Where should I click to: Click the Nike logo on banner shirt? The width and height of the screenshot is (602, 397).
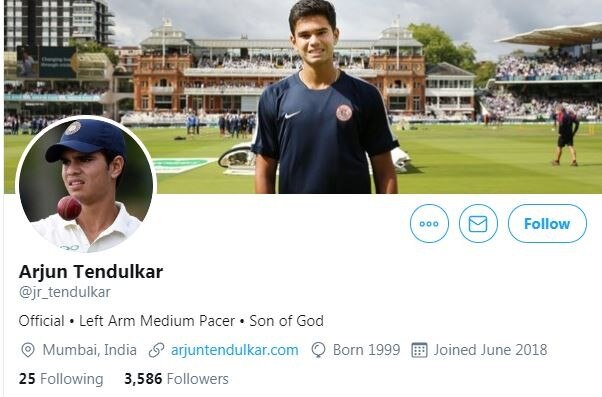click(293, 114)
